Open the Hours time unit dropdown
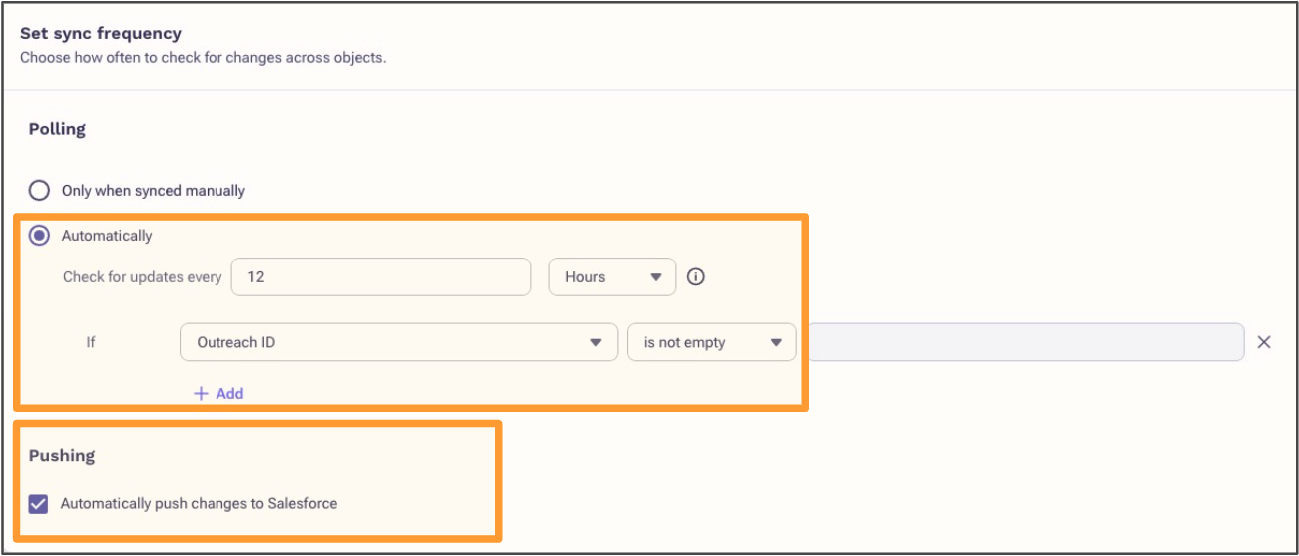 [x=612, y=277]
